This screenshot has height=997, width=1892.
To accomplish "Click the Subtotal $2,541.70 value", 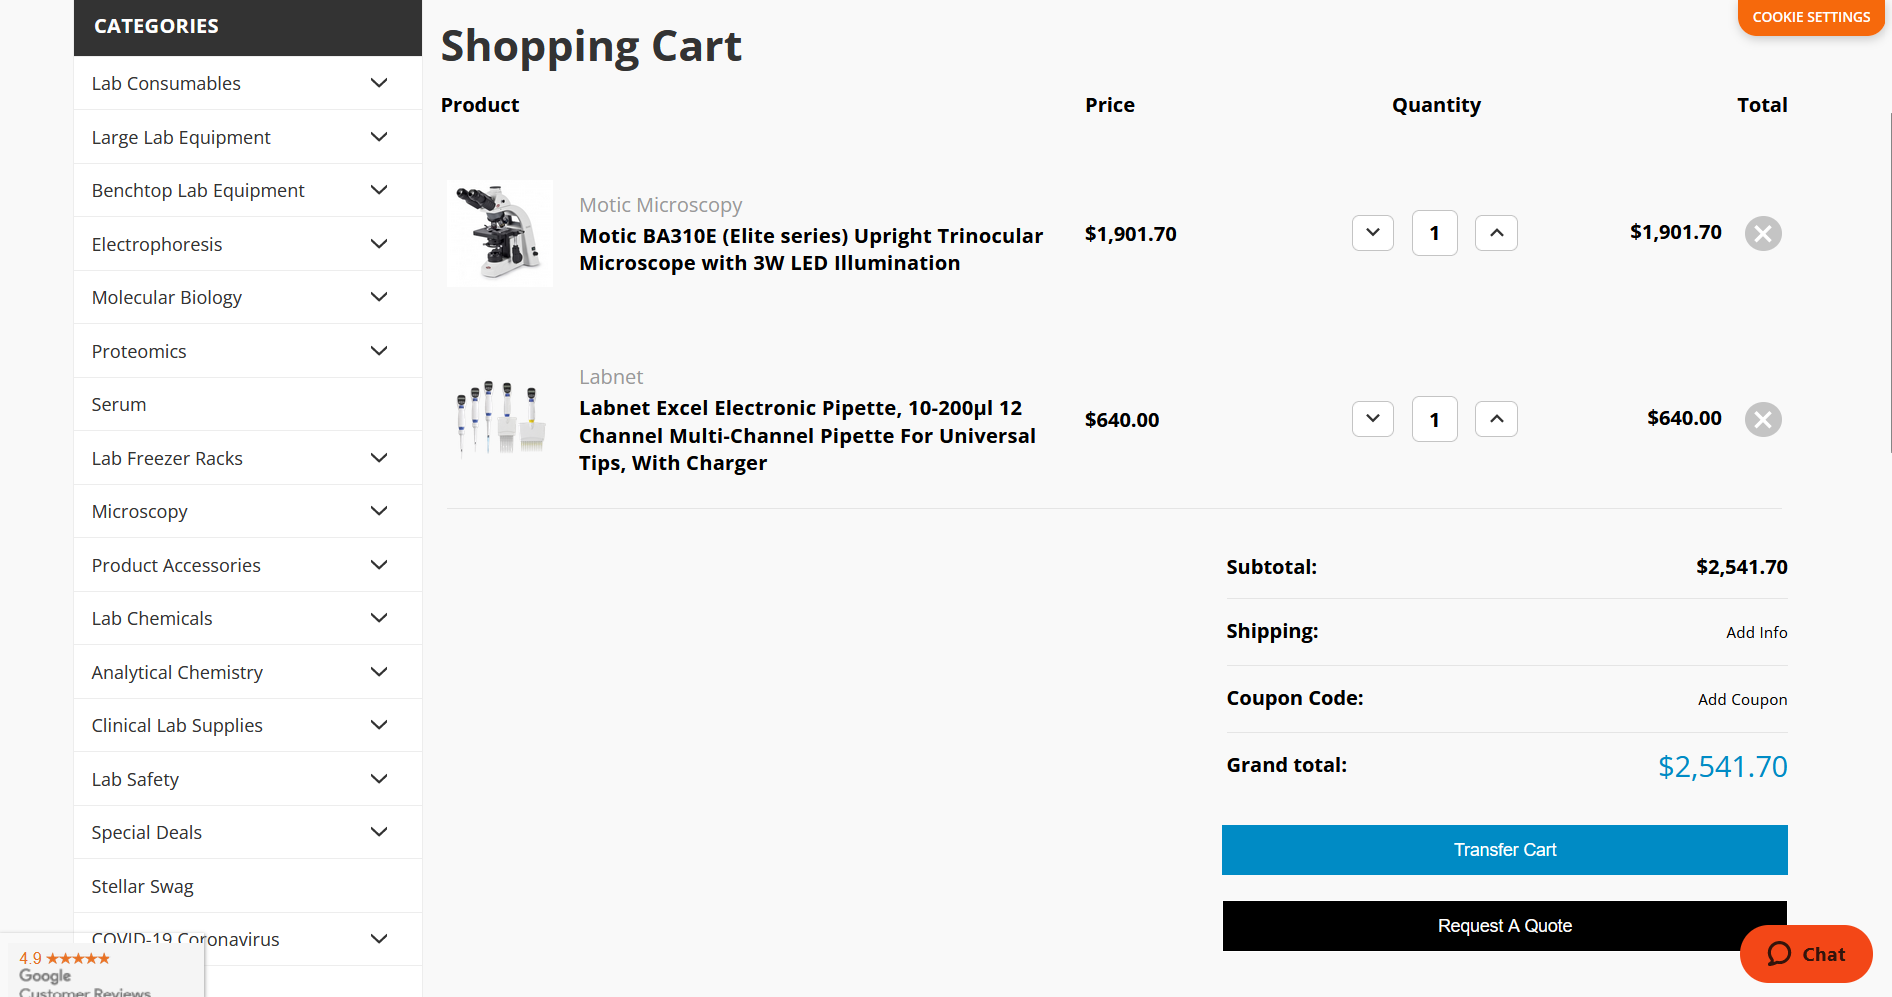I will coord(1741,567).
